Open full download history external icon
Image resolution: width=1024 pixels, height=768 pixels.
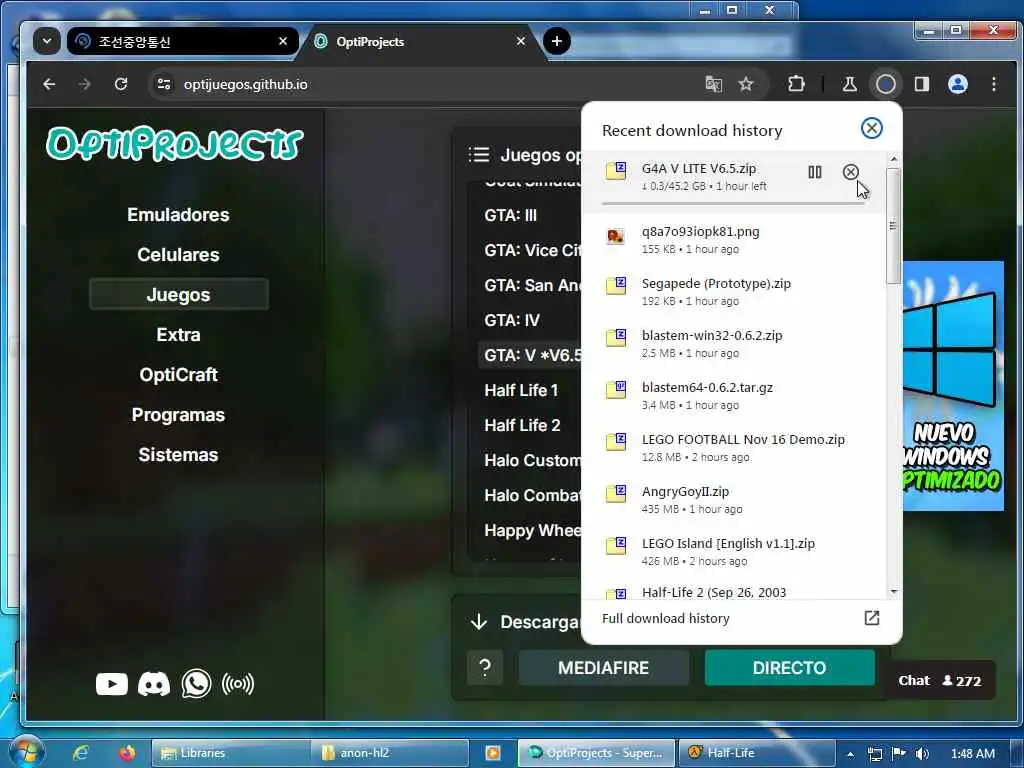click(x=871, y=618)
